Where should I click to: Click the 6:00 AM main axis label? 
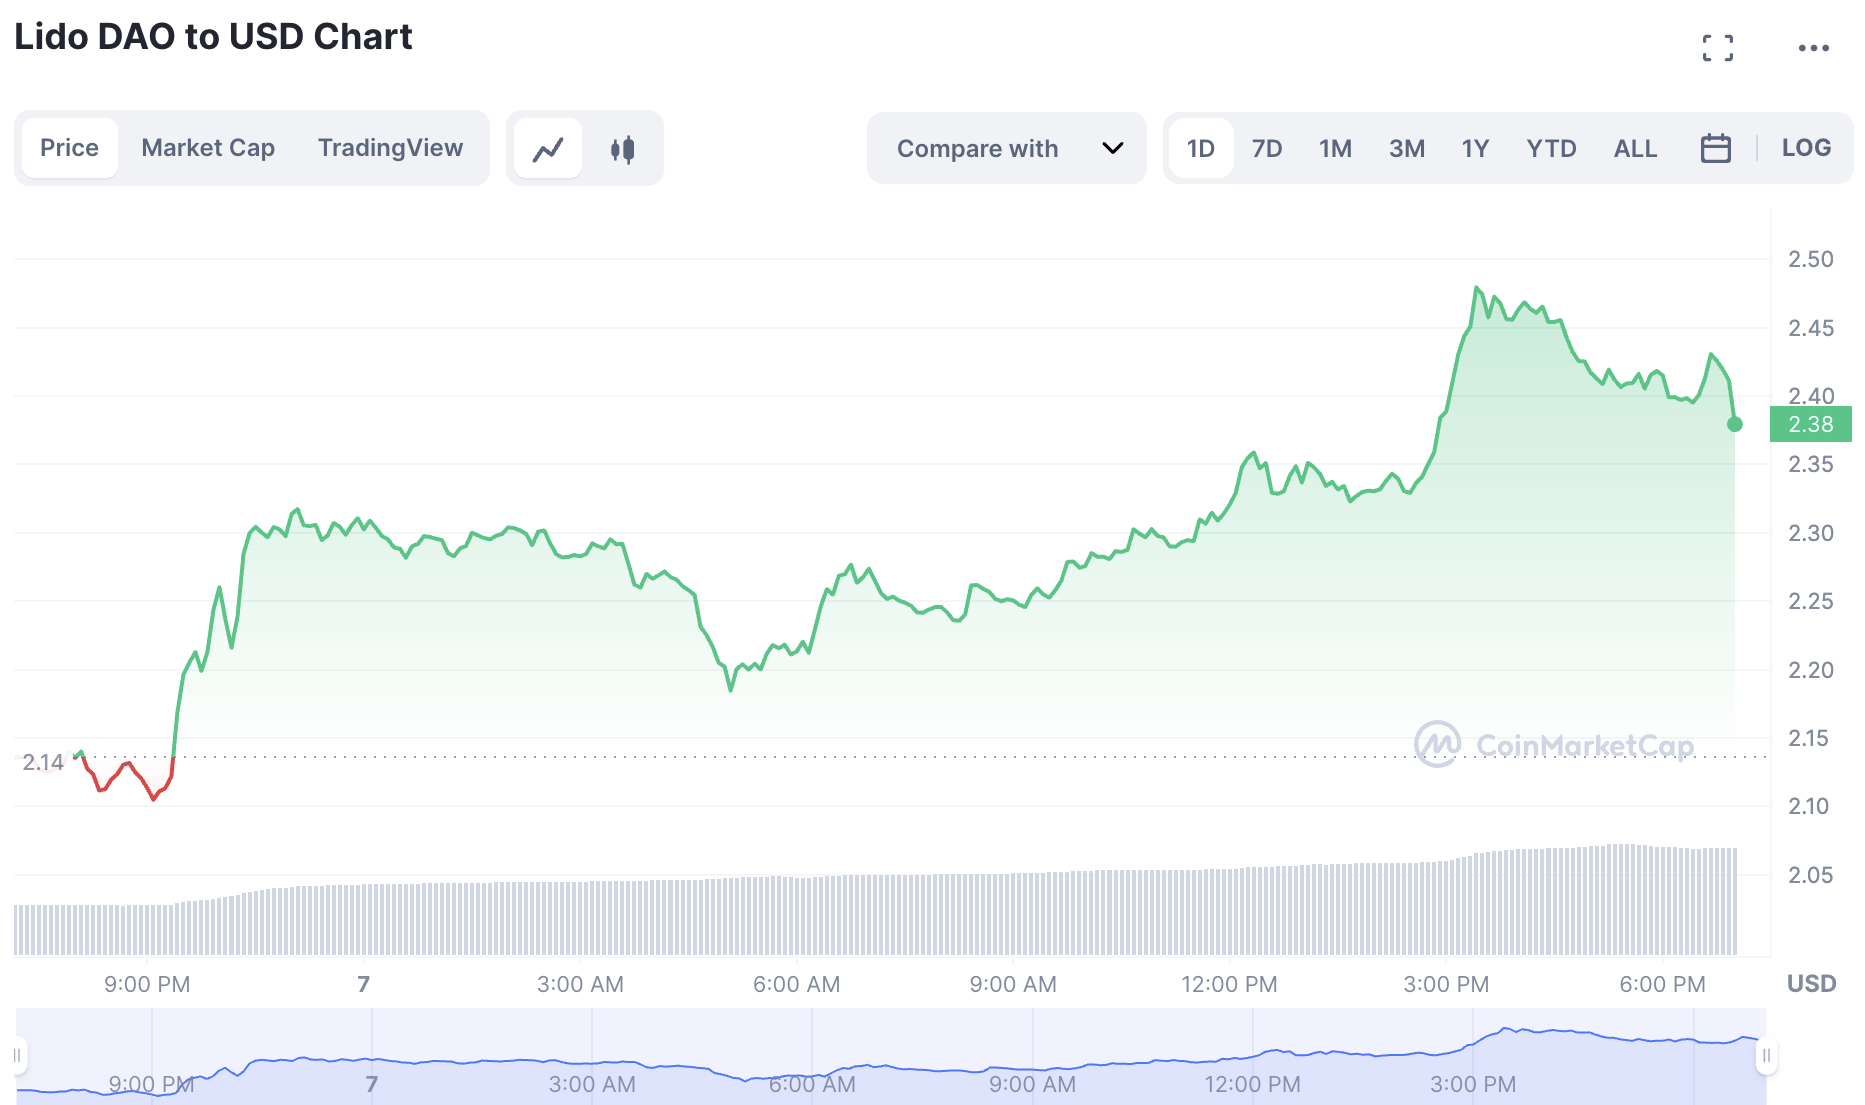tap(796, 984)
